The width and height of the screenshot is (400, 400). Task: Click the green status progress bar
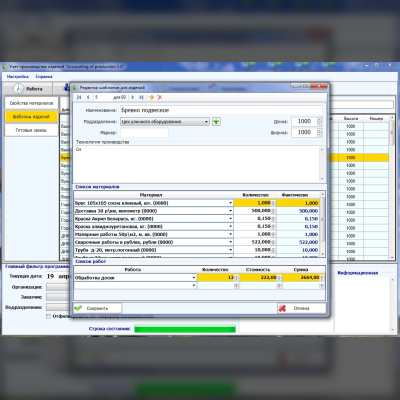pos(185,329)
